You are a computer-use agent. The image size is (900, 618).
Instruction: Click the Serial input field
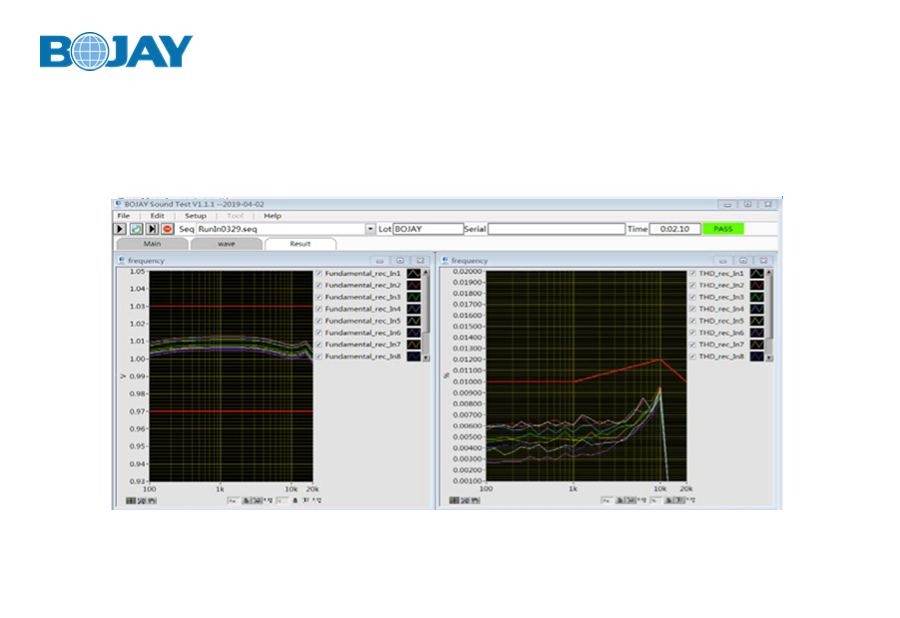[x=556, y=229]
